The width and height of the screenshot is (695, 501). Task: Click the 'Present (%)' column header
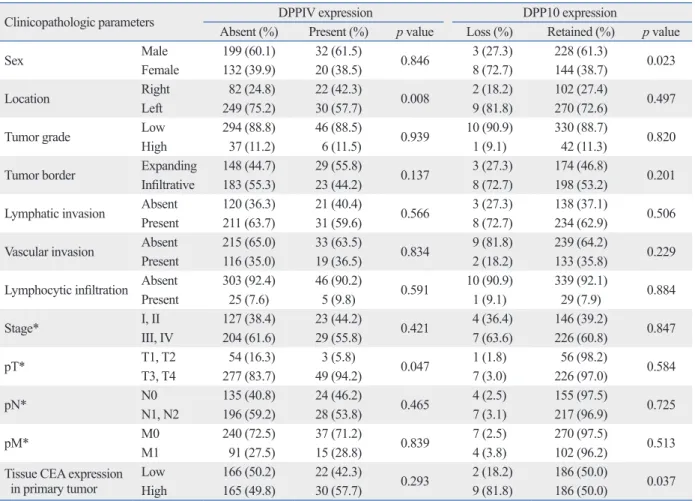pyautogui.click(x=339, y=32)
